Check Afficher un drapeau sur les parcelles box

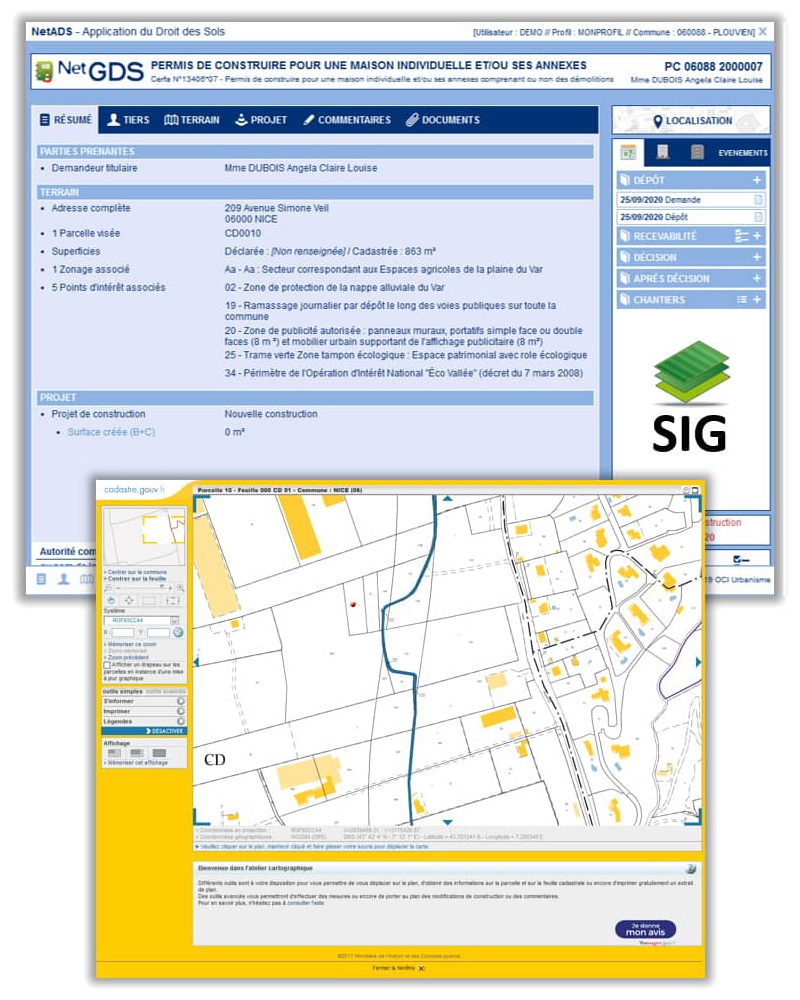tap(107, 665)
